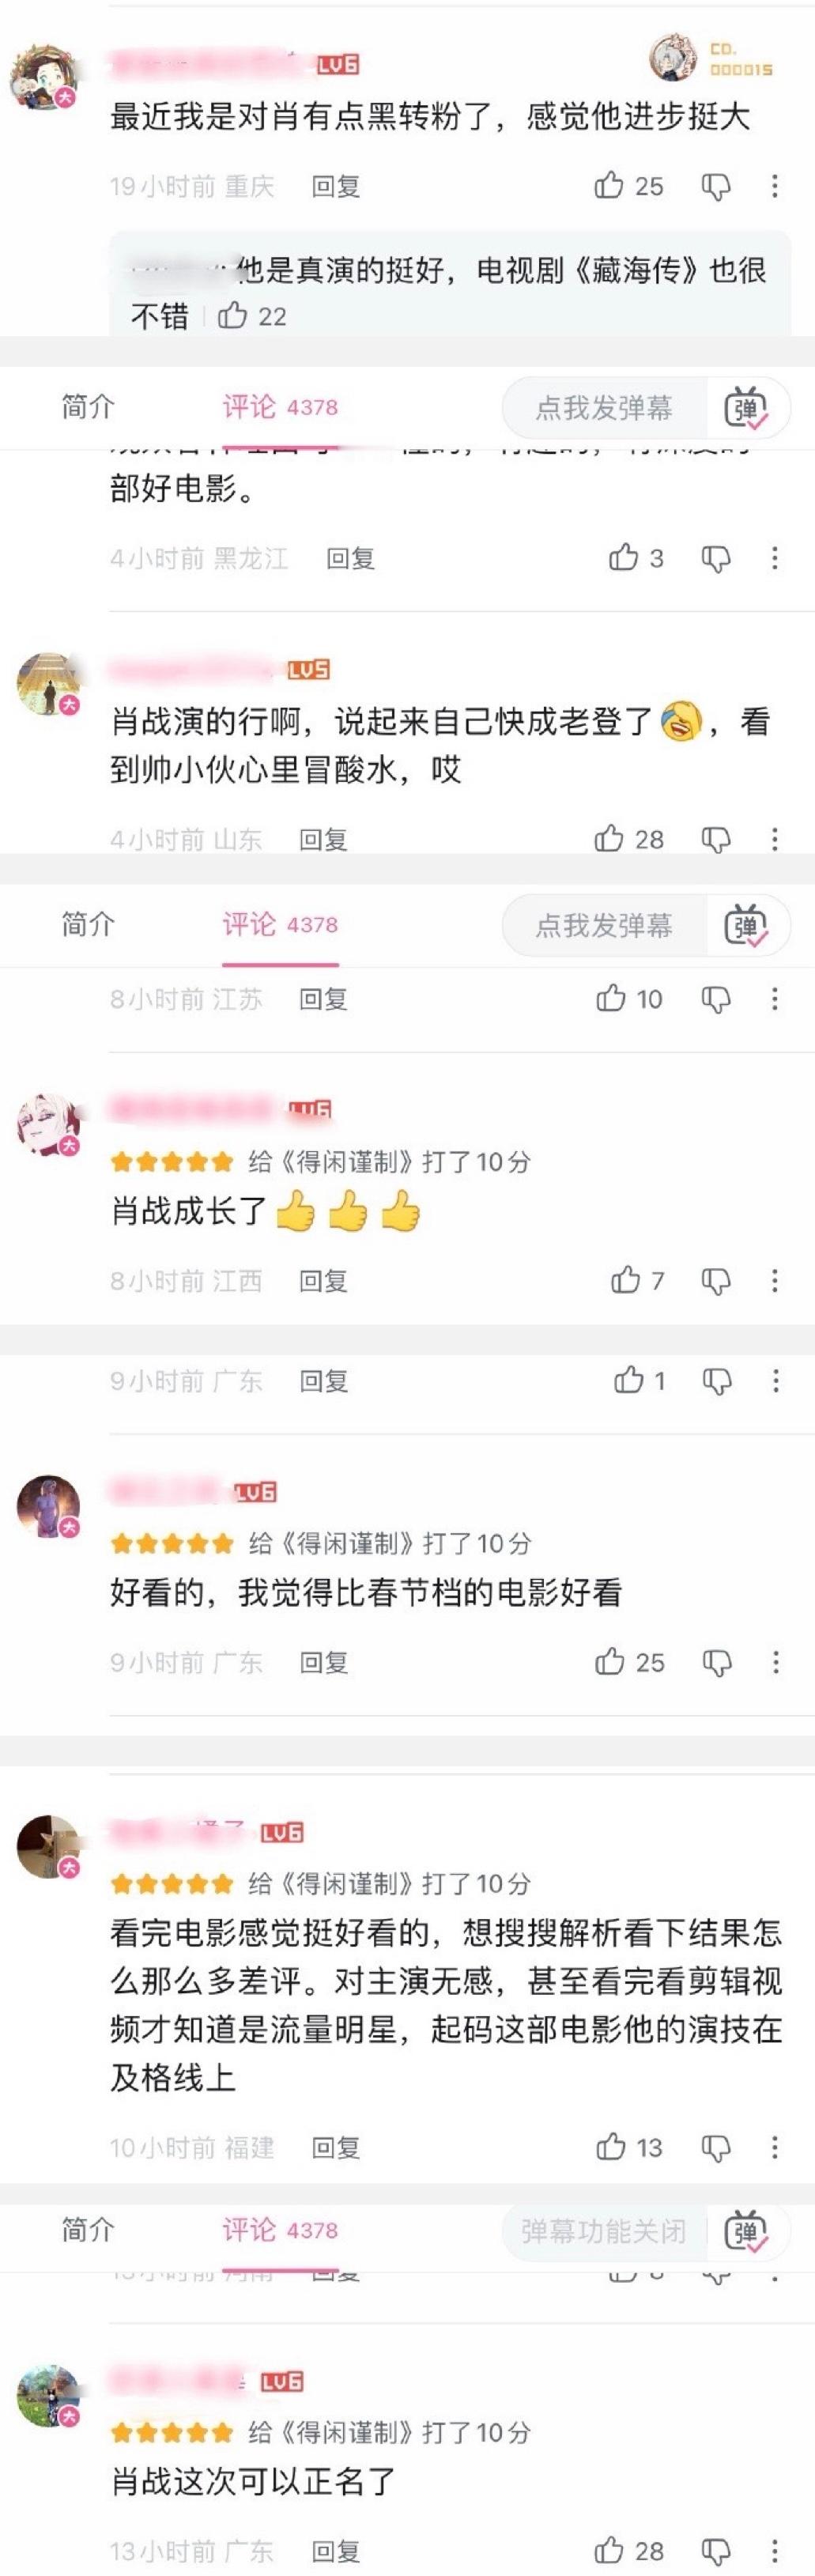Click five-star rating on 好看的 comment

[x=172, y=1543]
